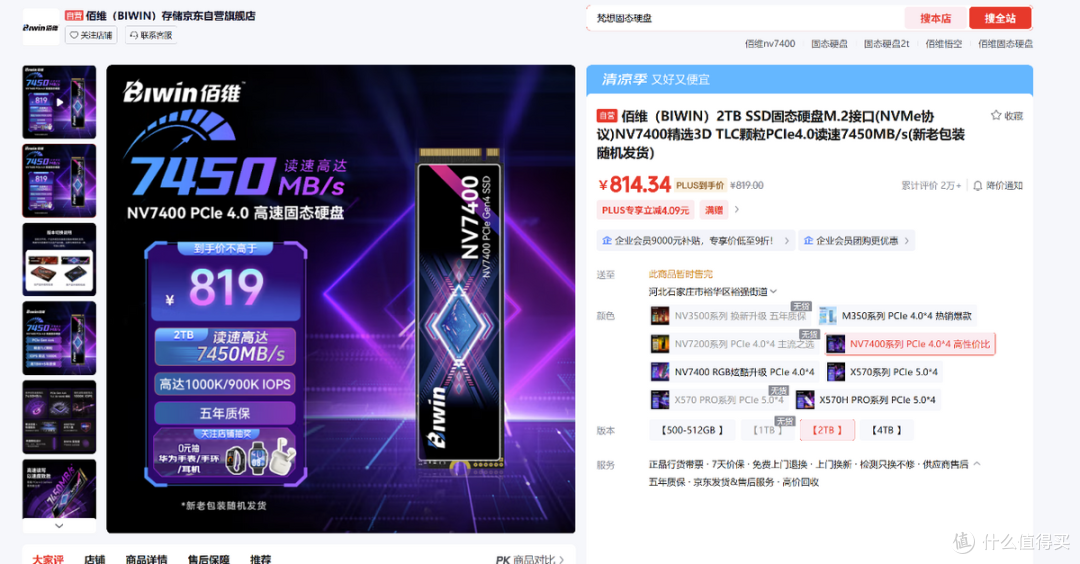
Task: Open cumulative reviews 累计评价 2万+
Action: (931, 185)
